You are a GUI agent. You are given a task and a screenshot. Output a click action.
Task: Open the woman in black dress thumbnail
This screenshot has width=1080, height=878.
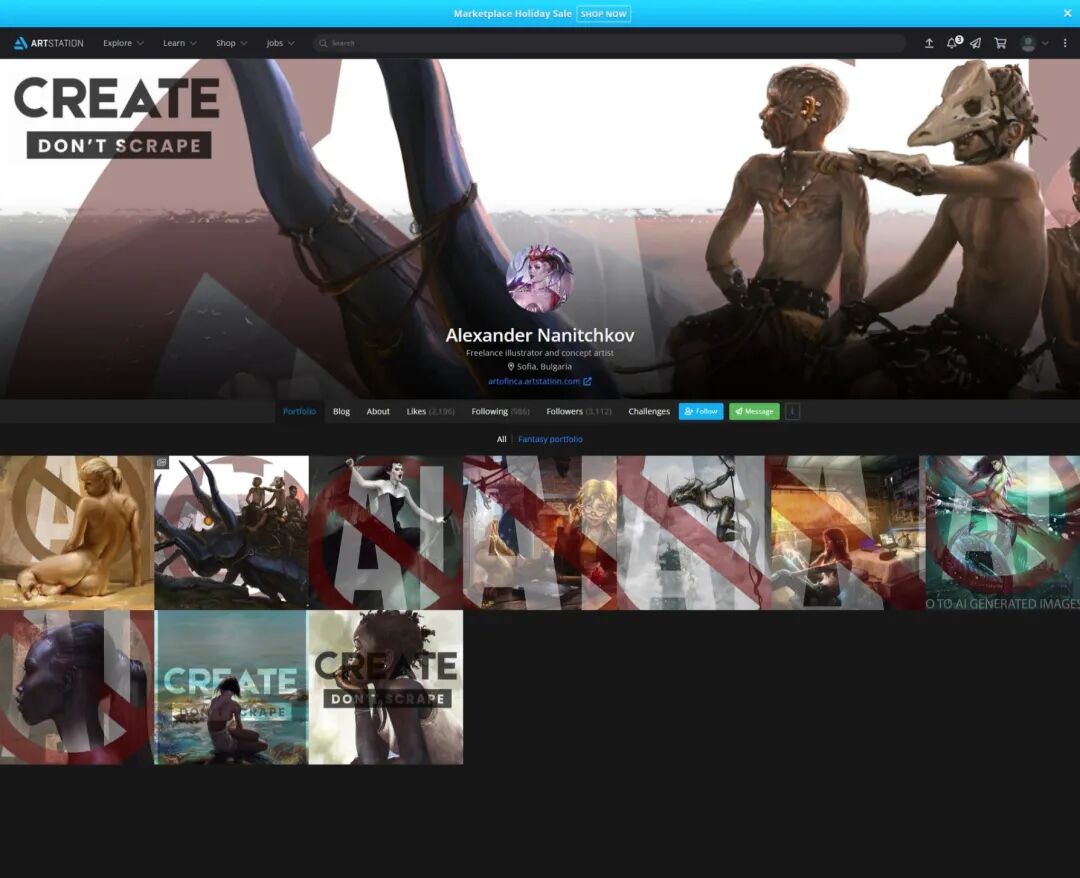point(386,532)
